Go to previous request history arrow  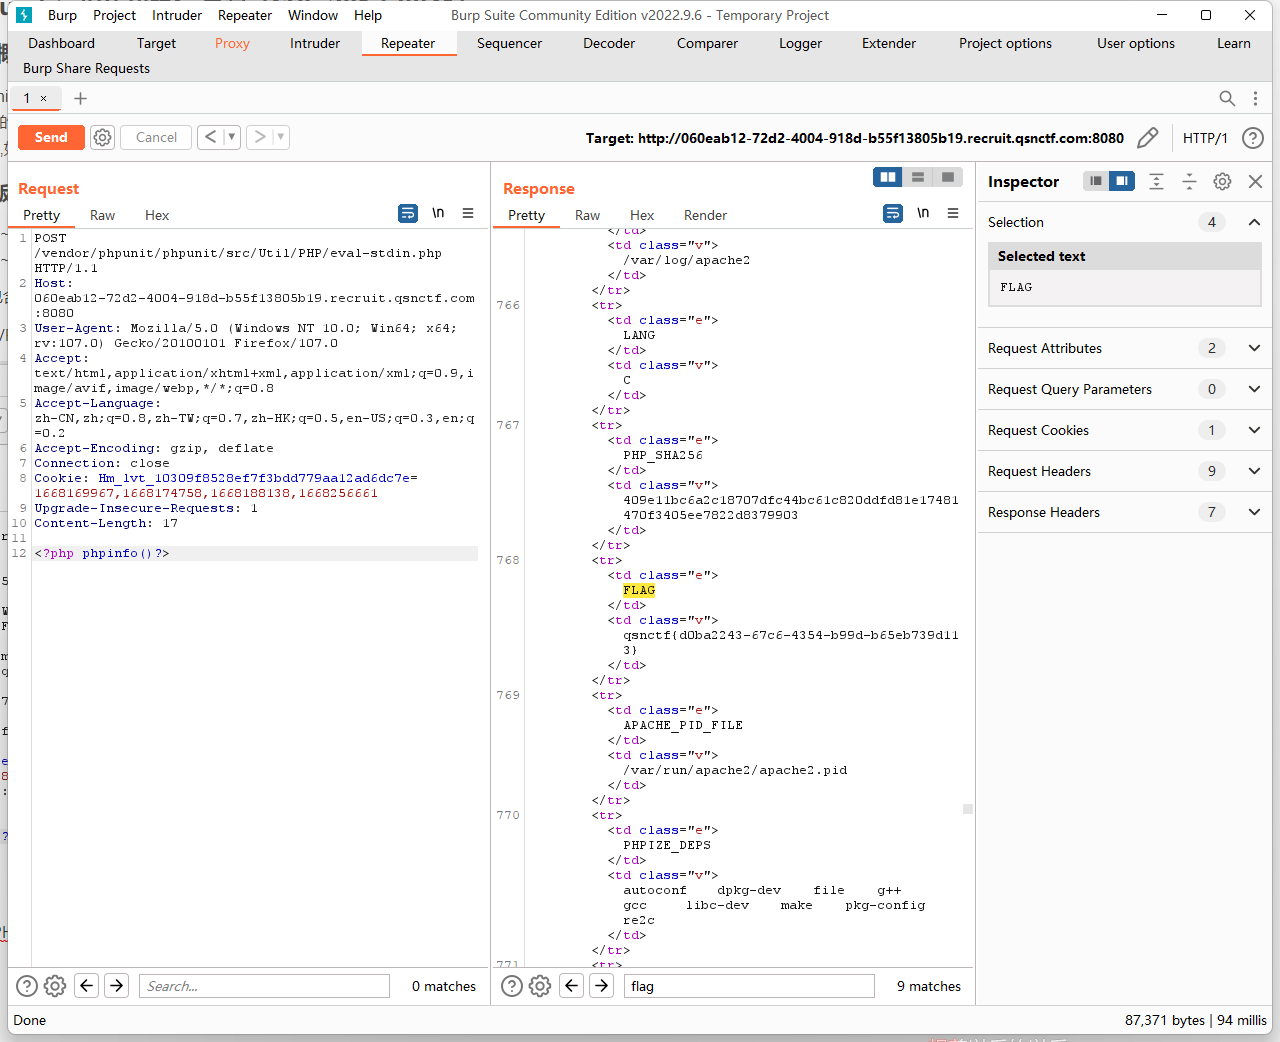coord(210,137)
